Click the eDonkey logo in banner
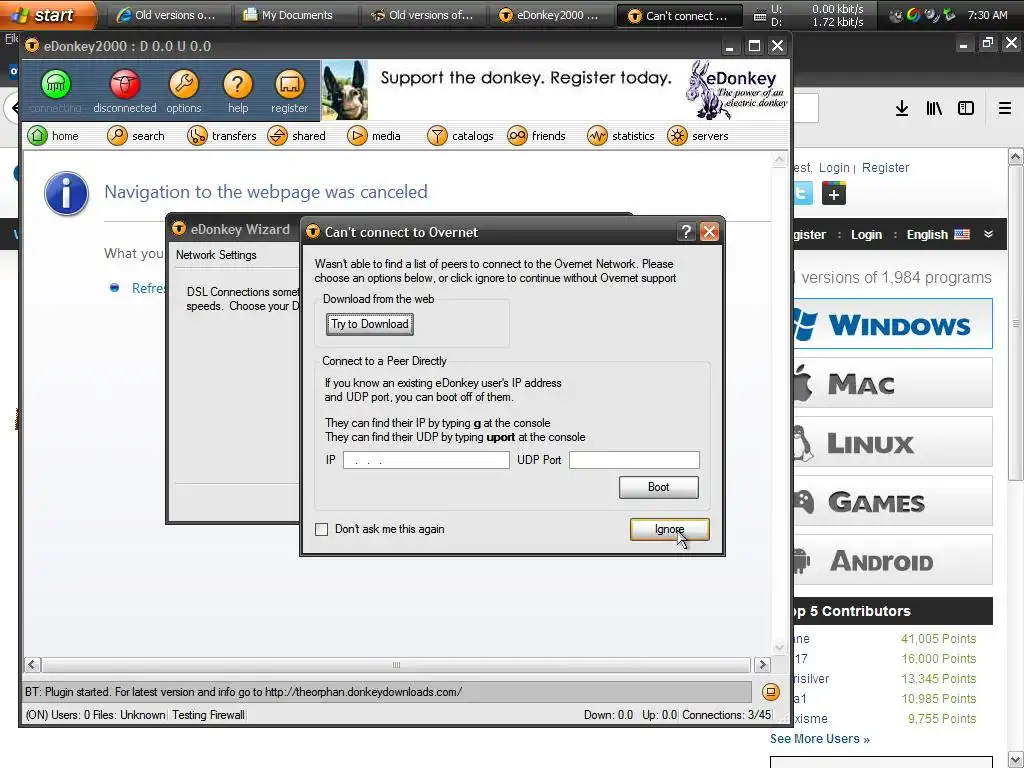The width and height of the screenshot is (1024, 768). 737,90
